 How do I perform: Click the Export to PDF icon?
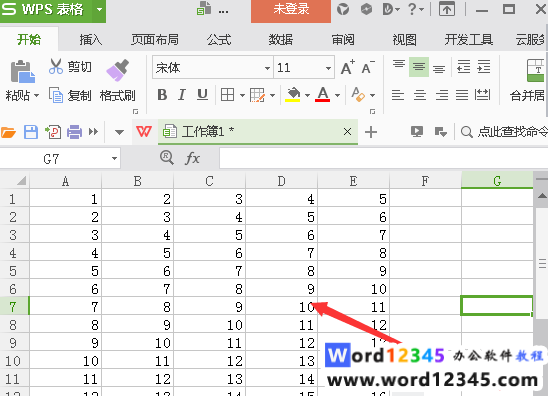53,132
